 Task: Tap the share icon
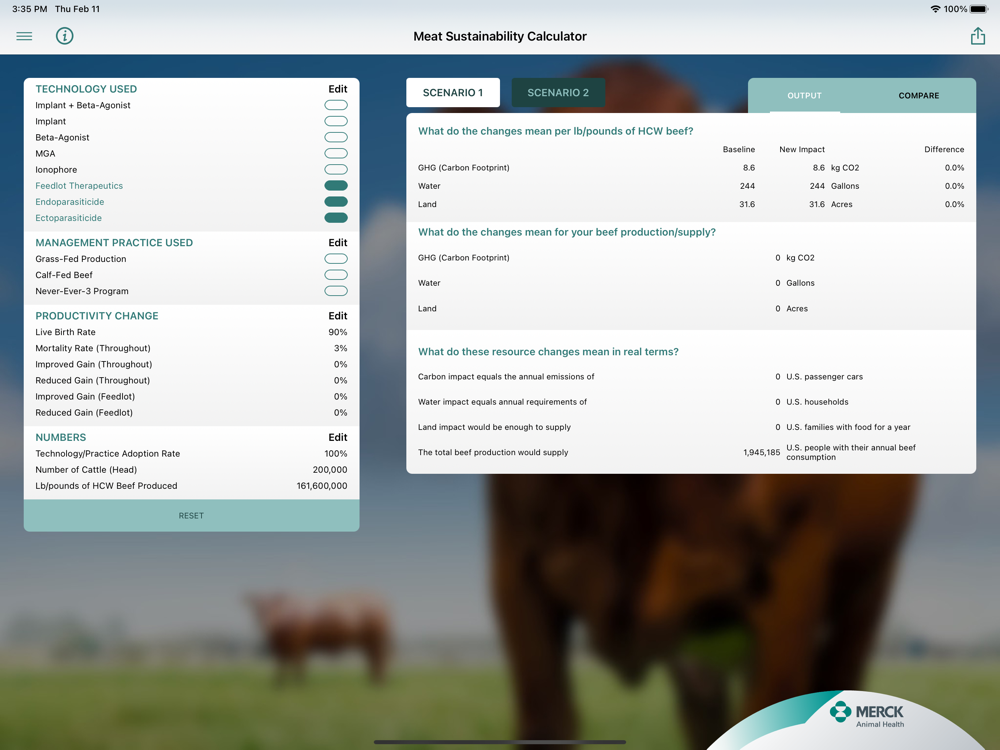[978, 36]
